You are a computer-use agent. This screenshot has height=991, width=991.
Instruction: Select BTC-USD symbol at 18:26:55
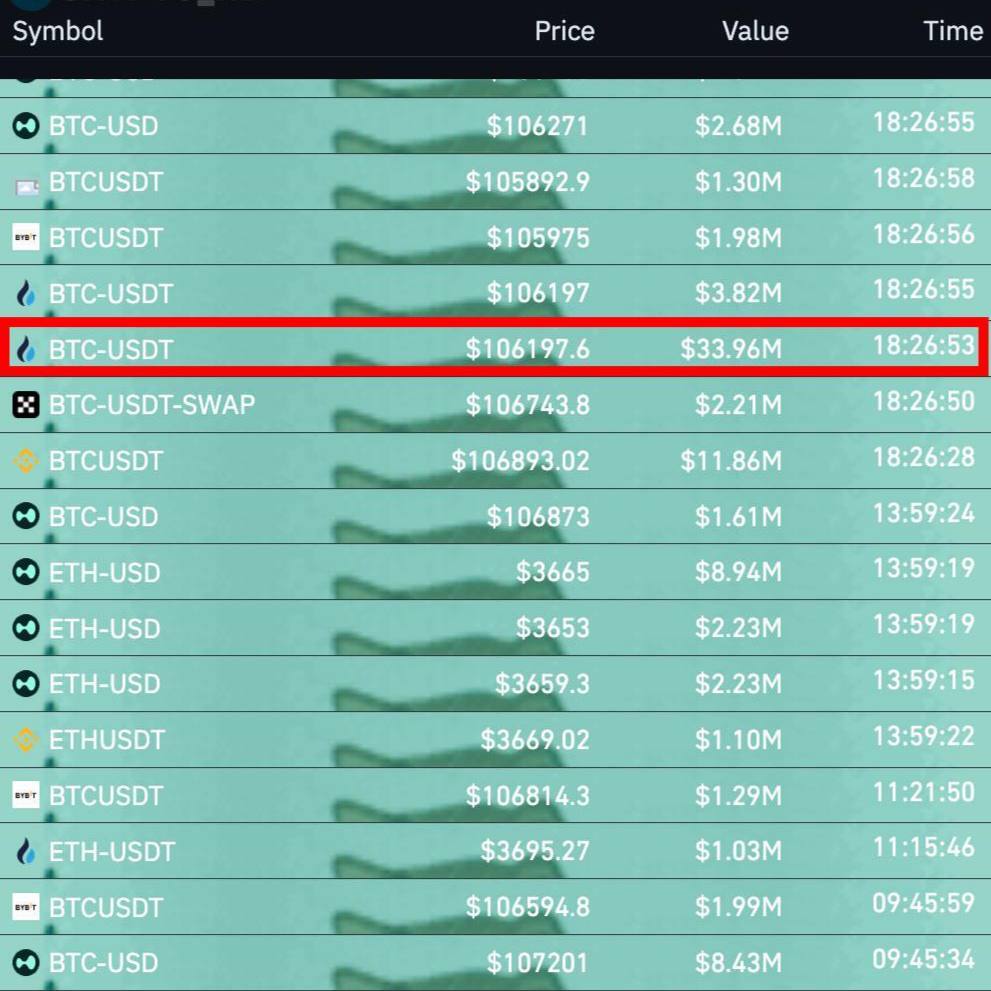tap(104, 126)
